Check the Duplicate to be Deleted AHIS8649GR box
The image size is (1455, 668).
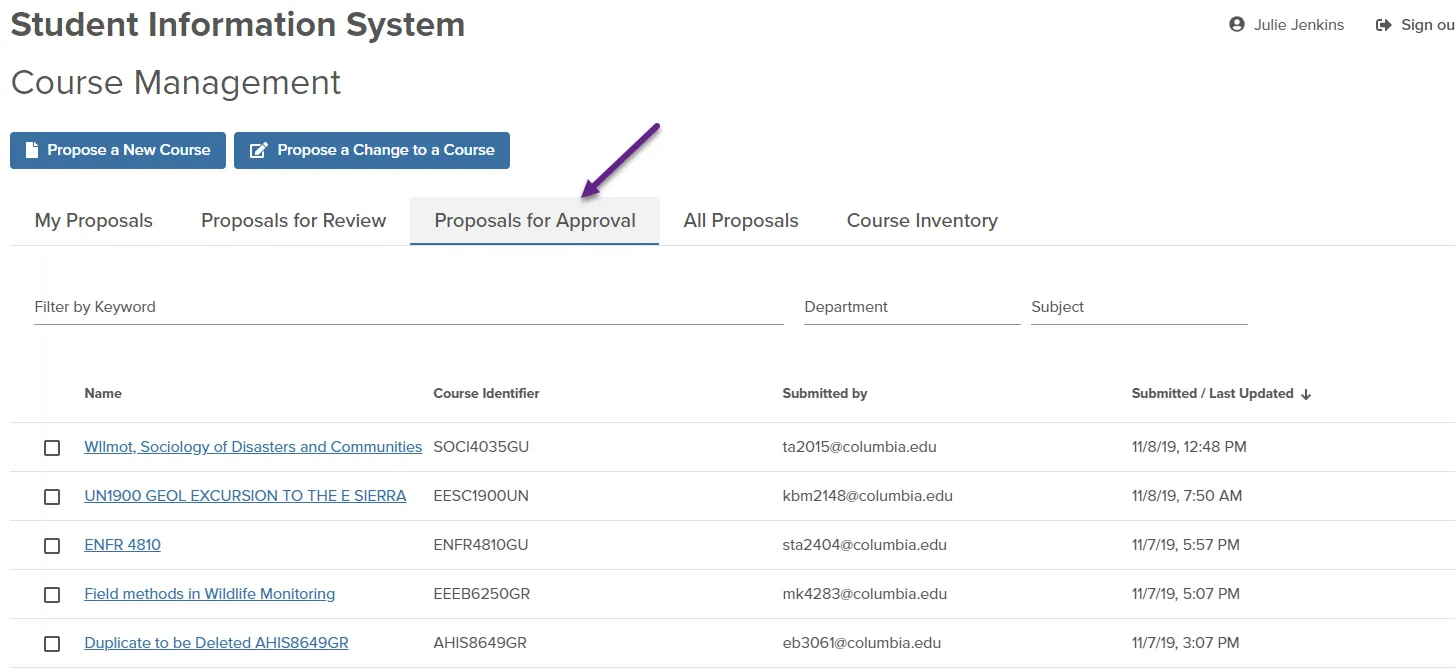pyautogui.click(x=52, y=644)
